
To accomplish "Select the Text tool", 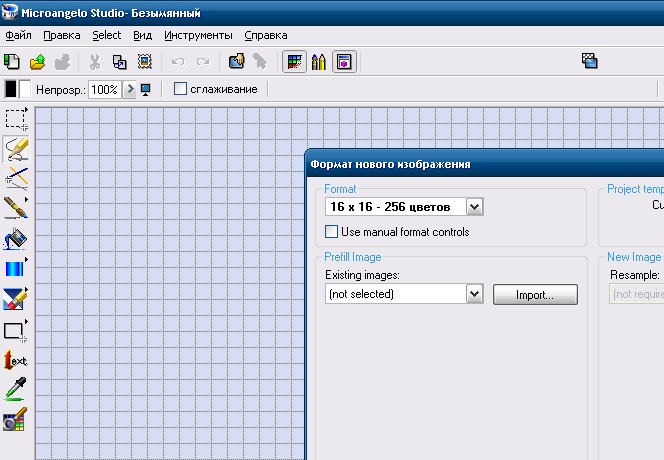I will point(16,360).
